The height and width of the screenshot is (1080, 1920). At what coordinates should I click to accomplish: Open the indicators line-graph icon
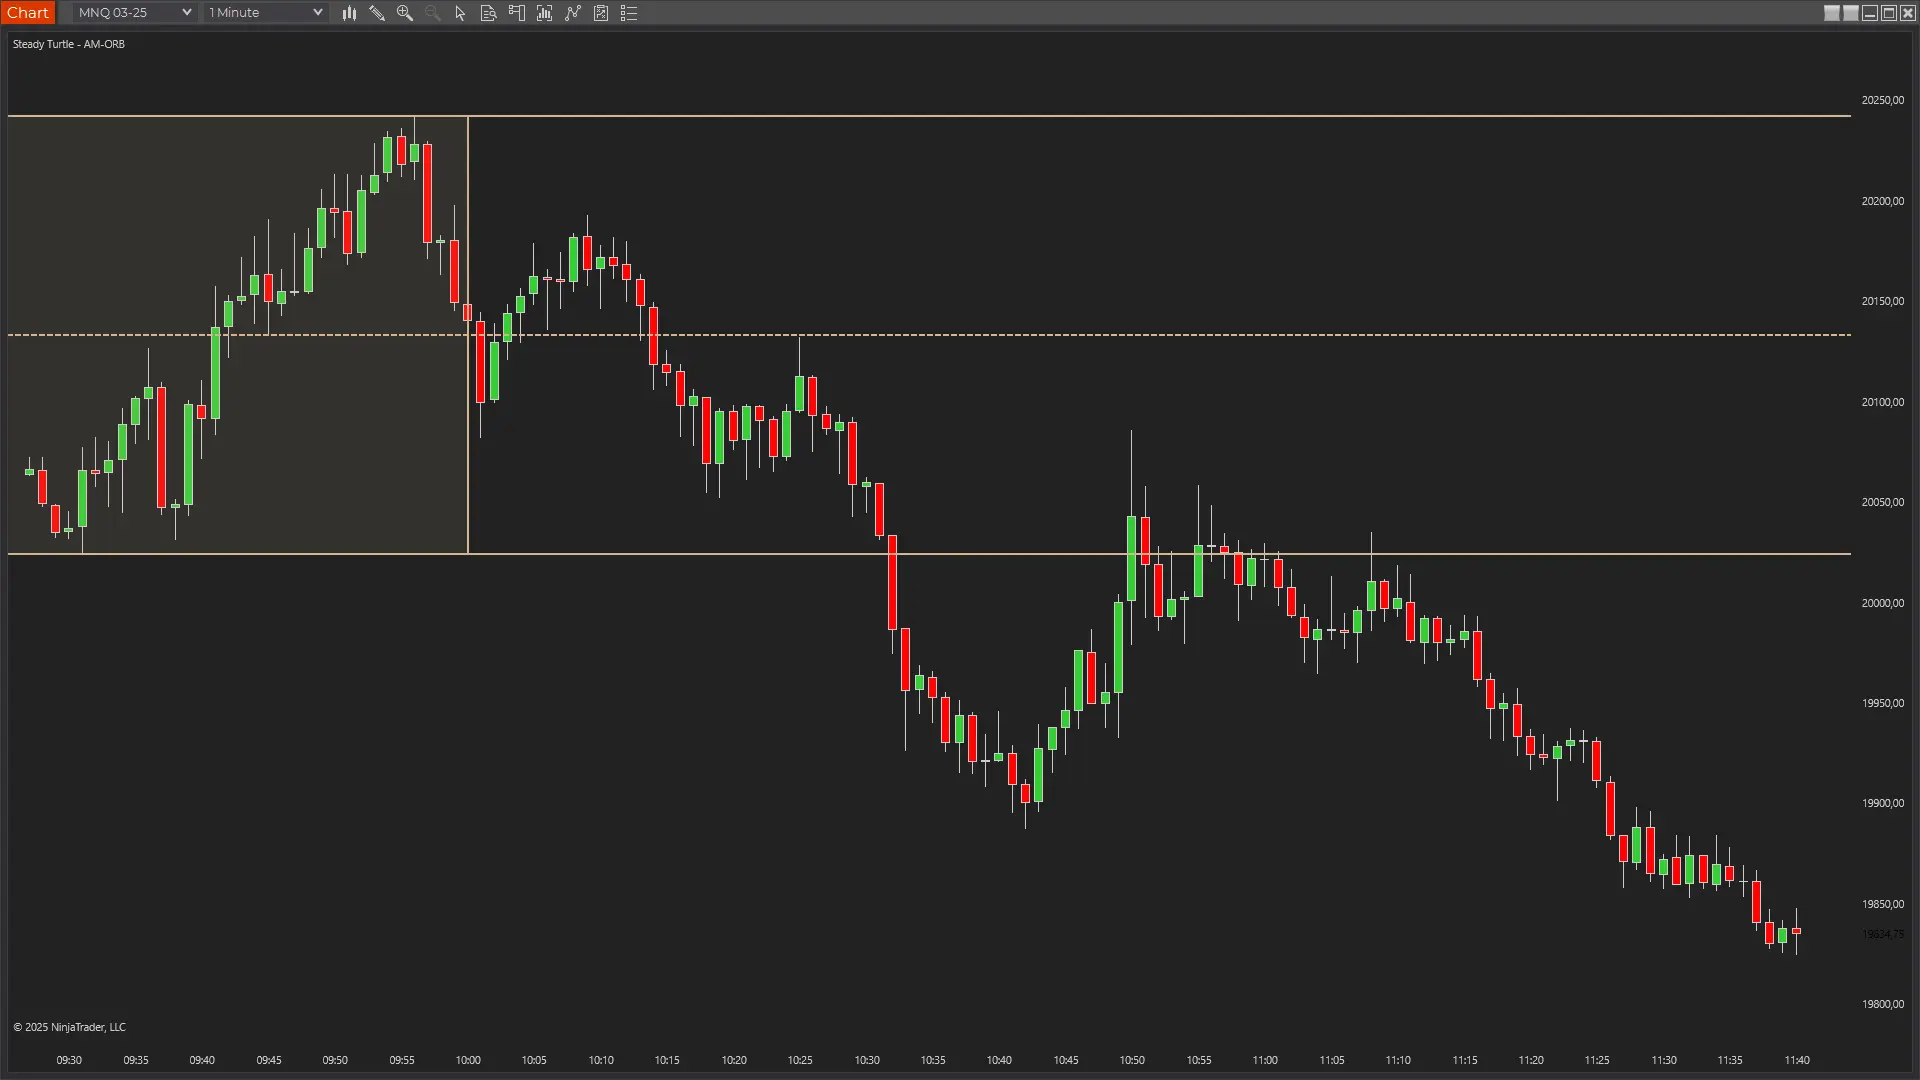[x=573, y=13]
